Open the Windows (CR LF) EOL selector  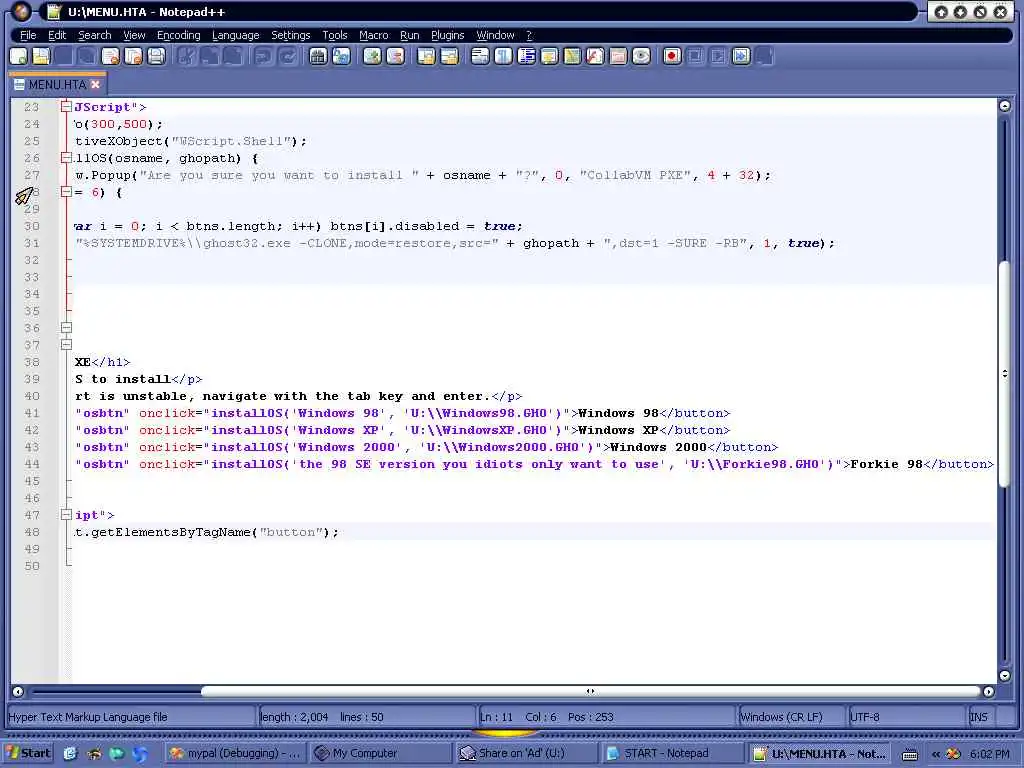[x=792, y=717]
